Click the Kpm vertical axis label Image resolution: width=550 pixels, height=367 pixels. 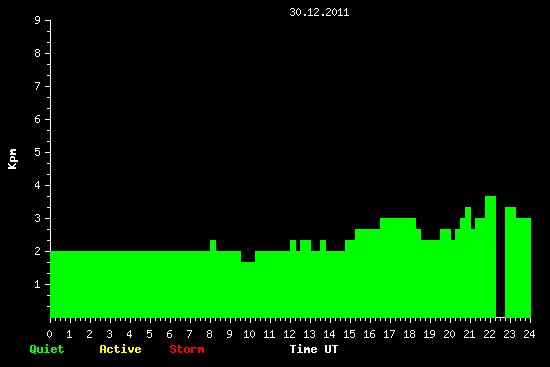click(12, 159)
